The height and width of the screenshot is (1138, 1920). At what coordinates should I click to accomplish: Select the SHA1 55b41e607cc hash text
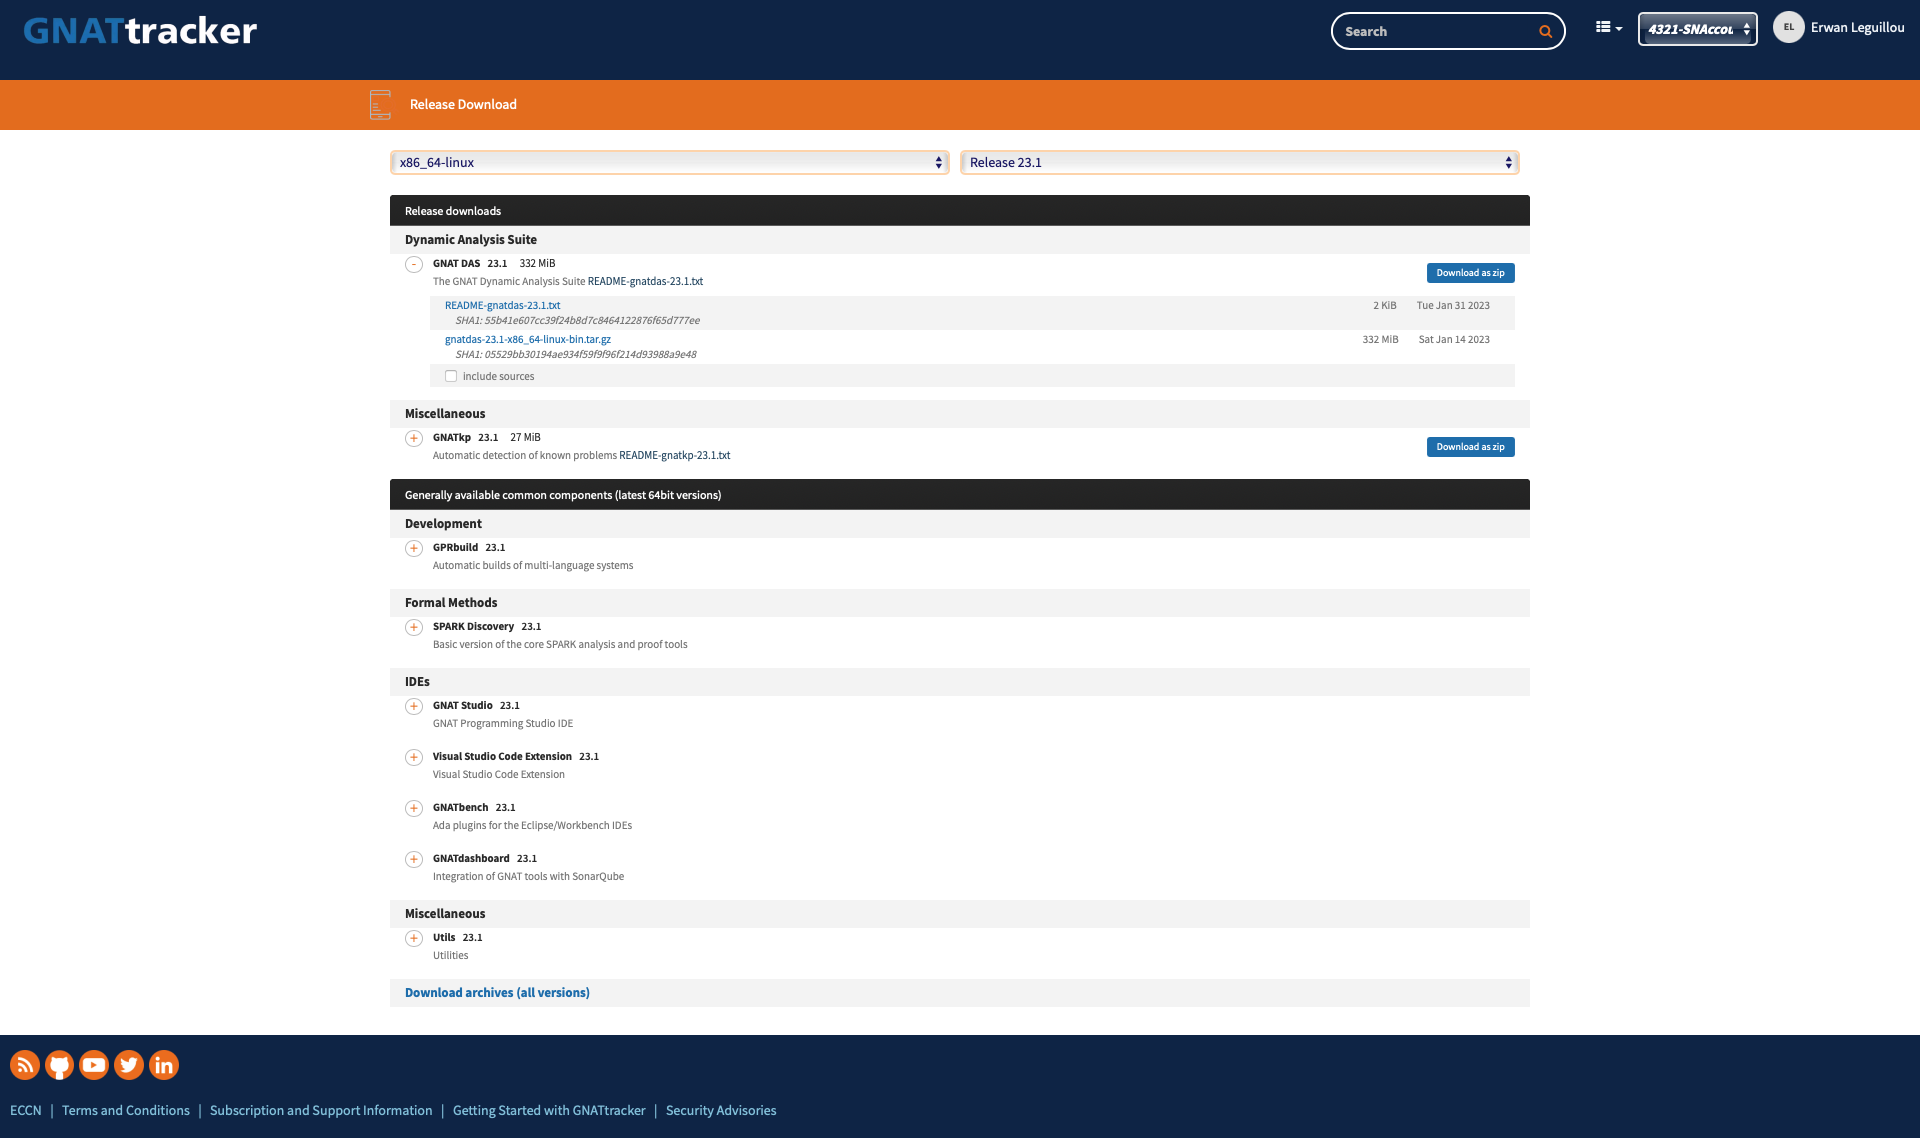click(577, 320)
